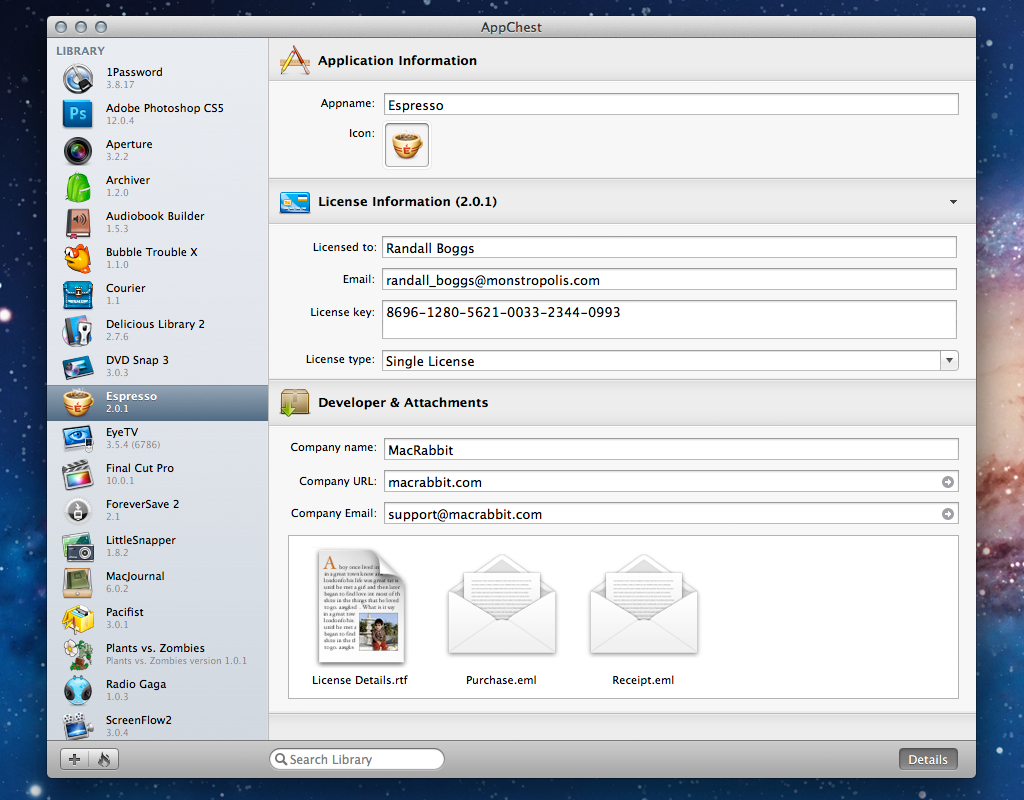Image resolution: width=1024 pixels, height=800 pixels.
Task: Click the flame icon button in bottom bar
Action: tap(104, 759)
